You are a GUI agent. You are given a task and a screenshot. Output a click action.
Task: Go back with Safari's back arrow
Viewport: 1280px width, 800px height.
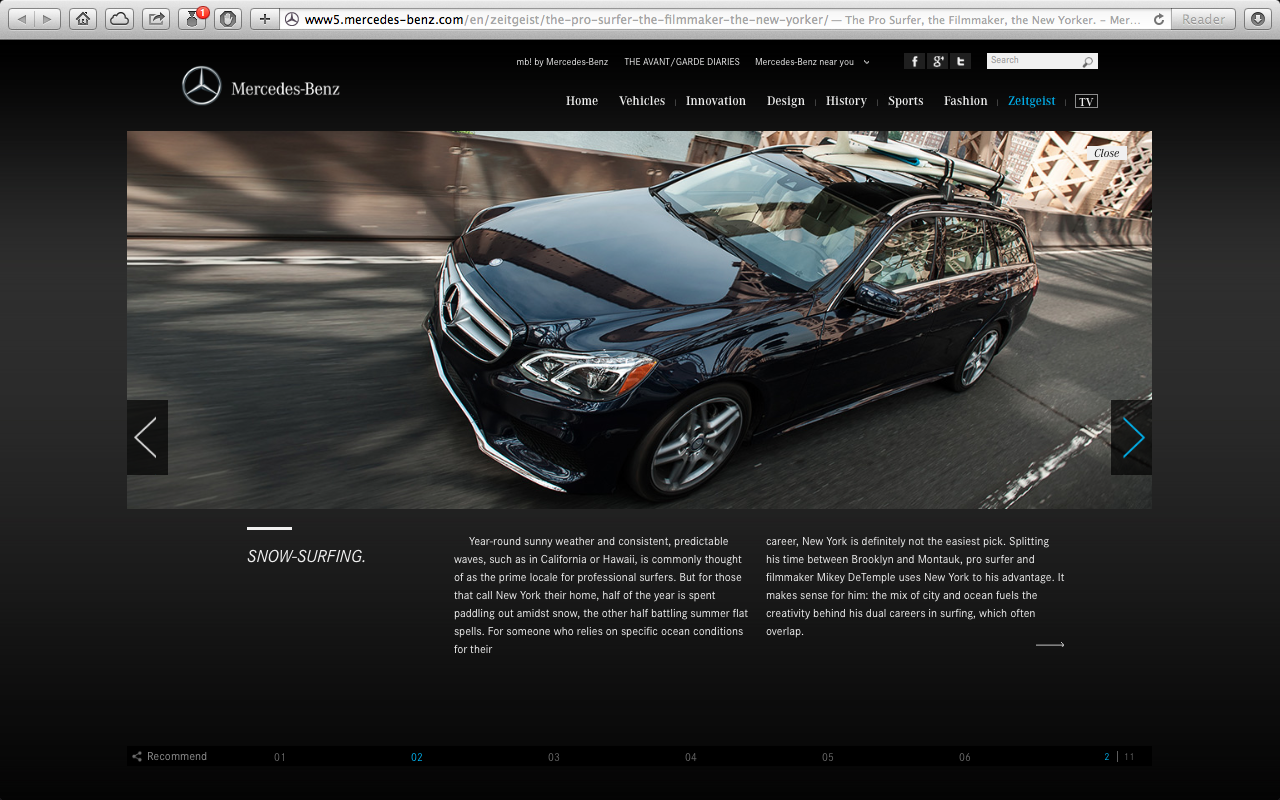pyautogui.click(x=22, y=19)
